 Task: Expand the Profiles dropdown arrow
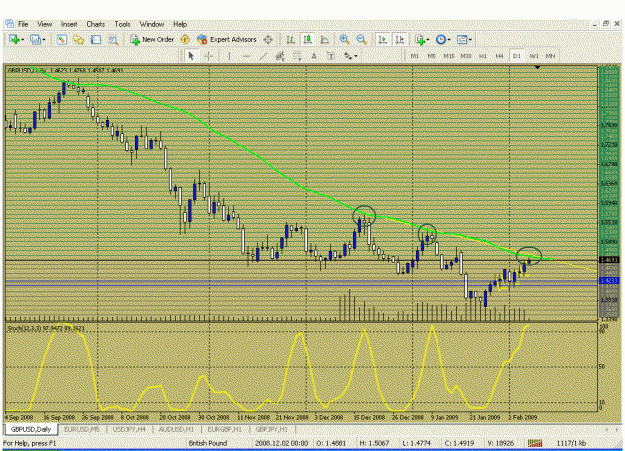click(x=44, y=40)
